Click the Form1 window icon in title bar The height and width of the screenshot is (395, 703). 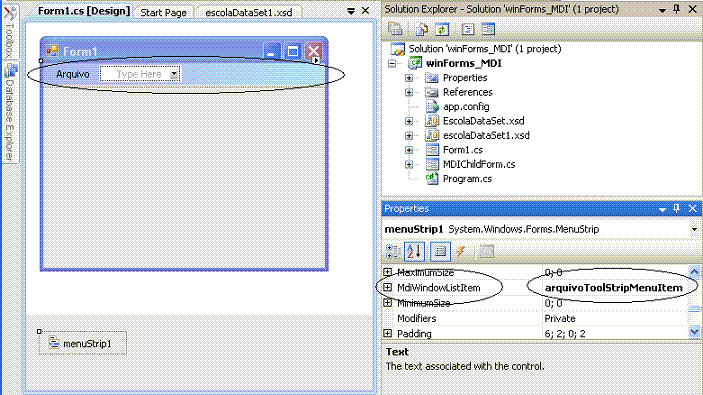52,51
